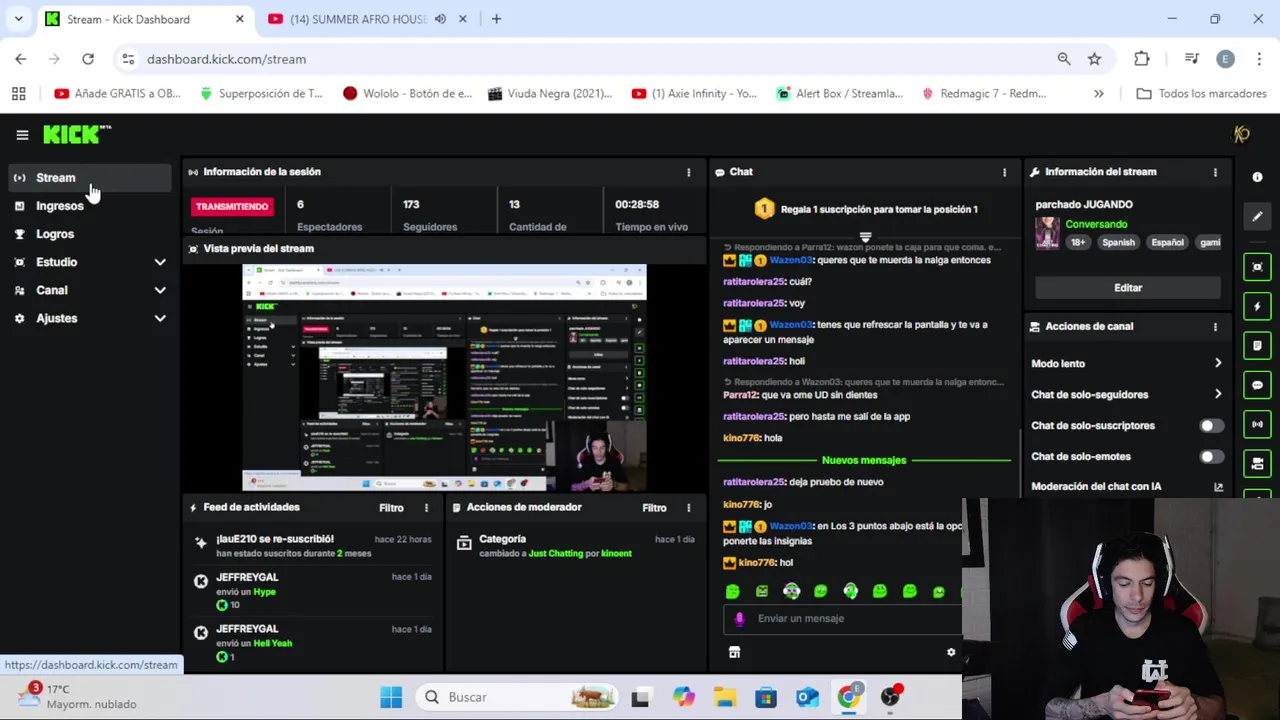Screen dimensions: 1280x720
Task: Reload the dashboard page
Action: coord(88,59)
